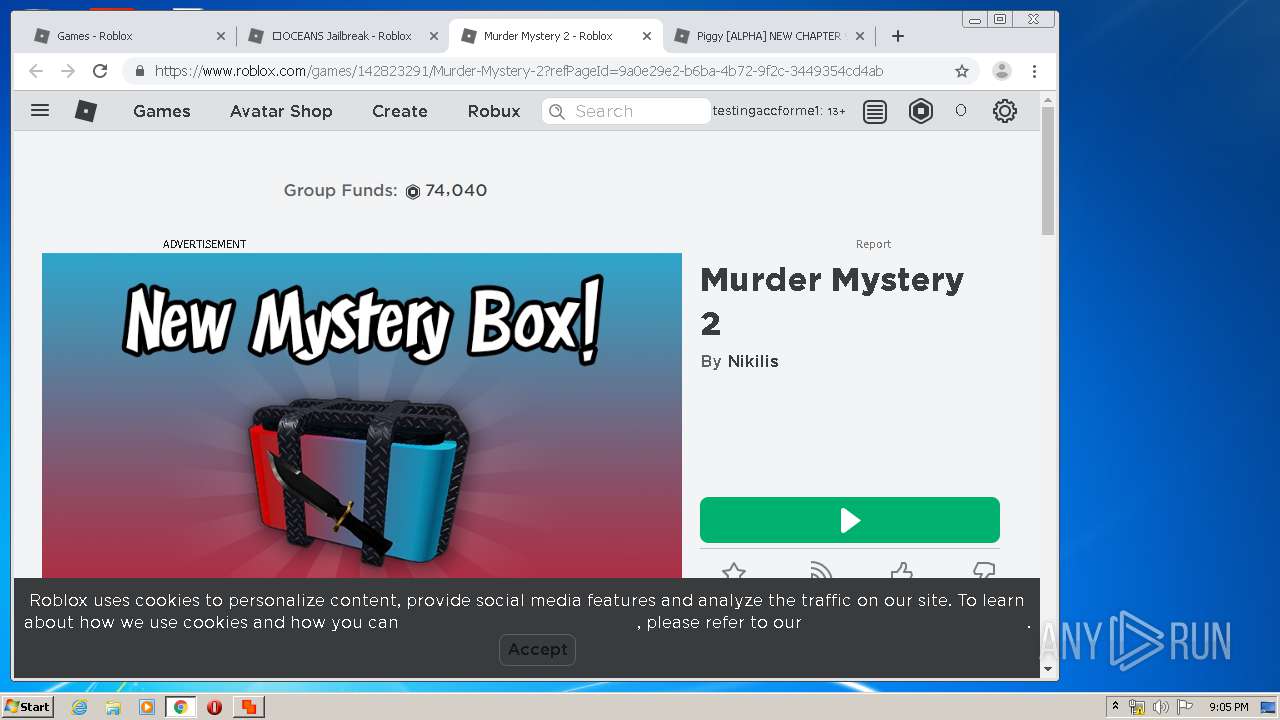Open the Chrome profile avatar

(x=1001, y=71)
